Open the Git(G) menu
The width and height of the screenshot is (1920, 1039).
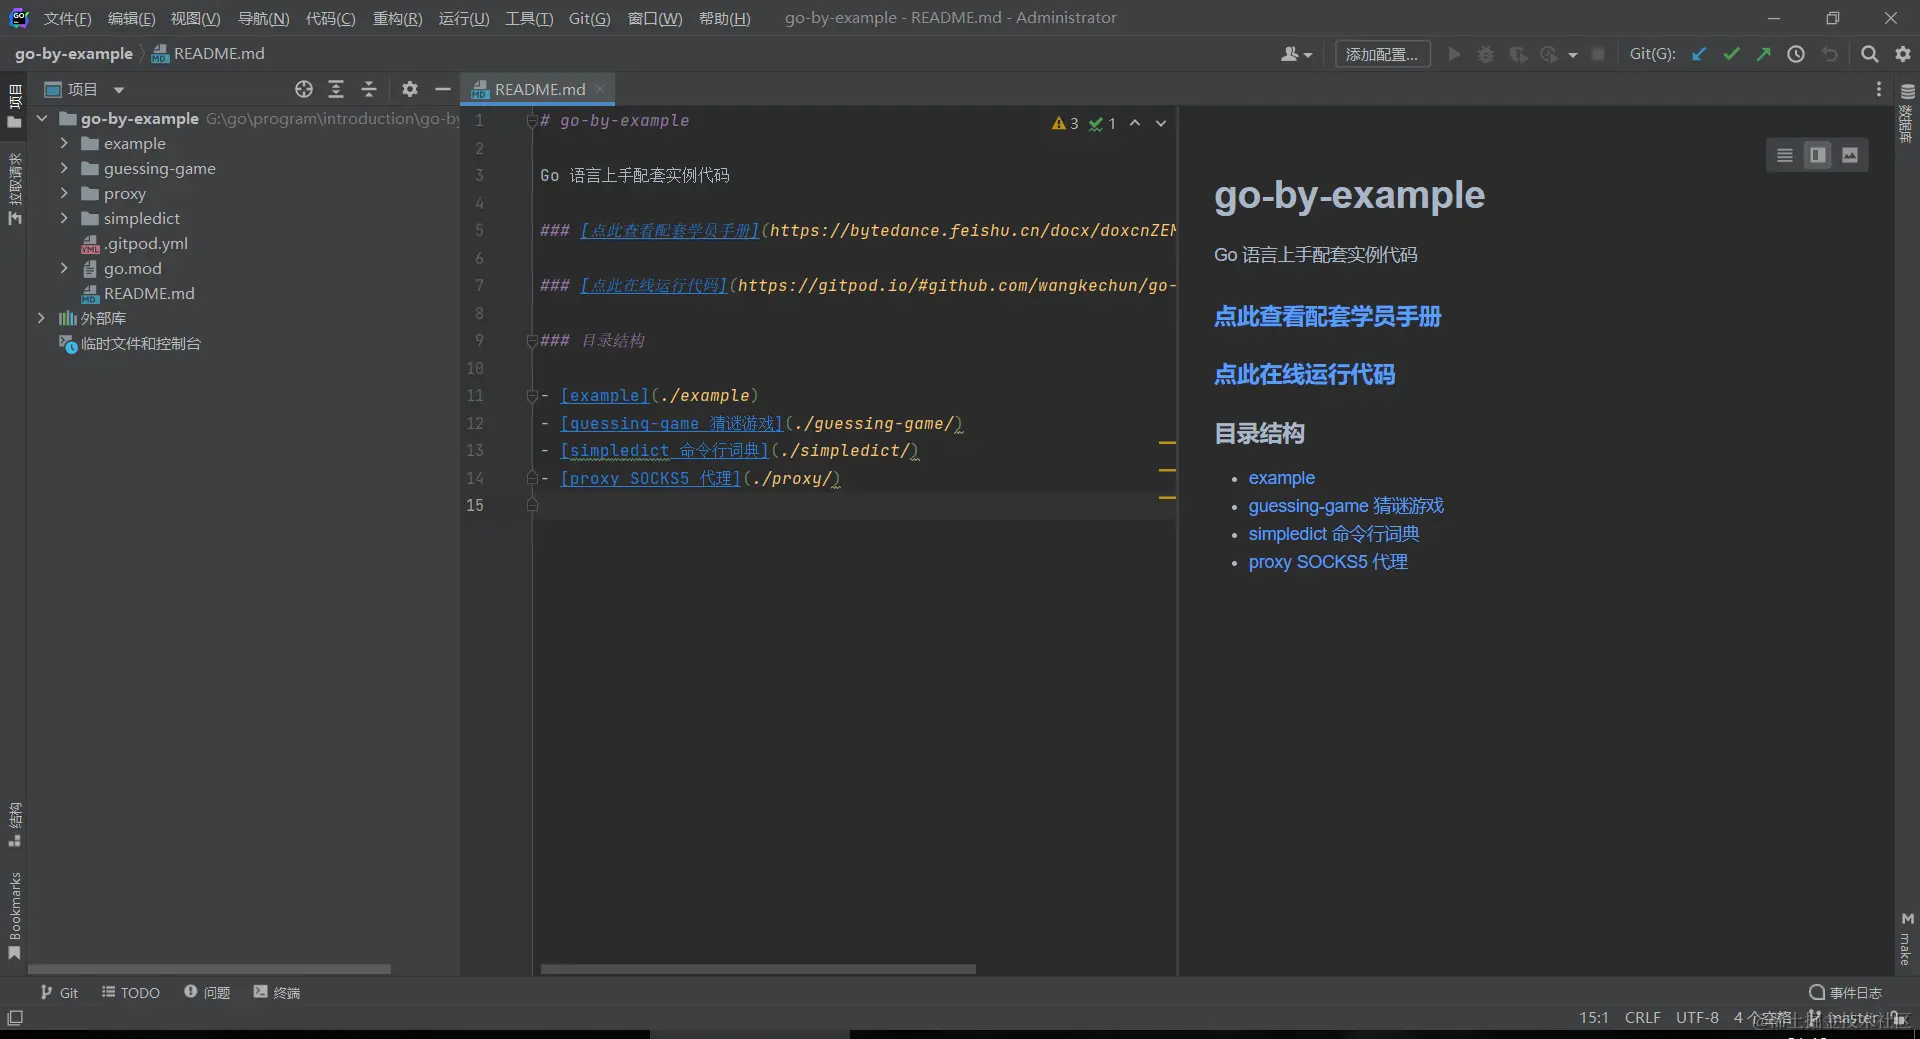pos(589,18)
